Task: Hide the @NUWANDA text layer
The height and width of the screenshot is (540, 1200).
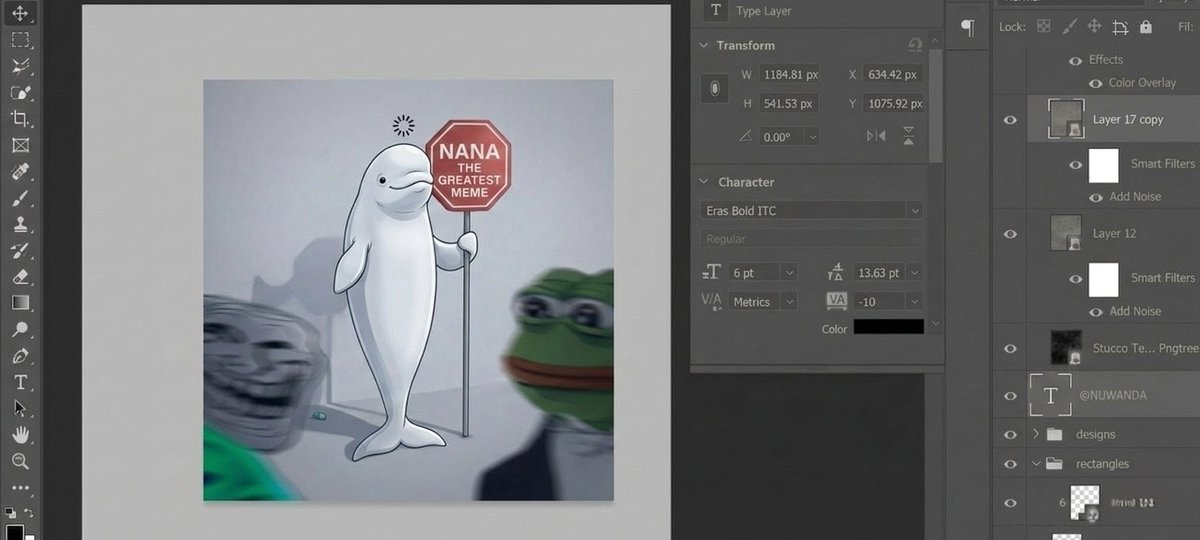Action: tap(1010, 395)
